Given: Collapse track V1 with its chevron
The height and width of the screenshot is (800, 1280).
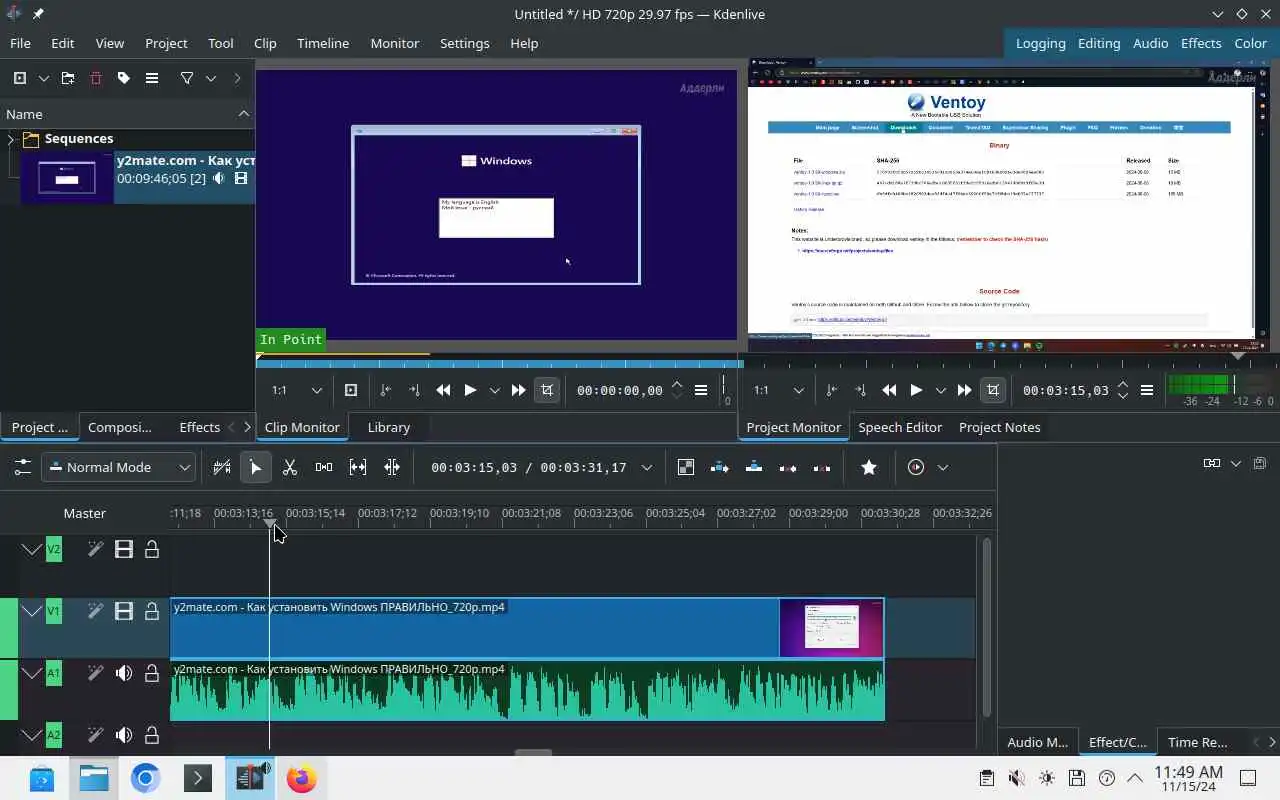Looking at the screenshot, I should pyautogui.click(x=32, y=611).
